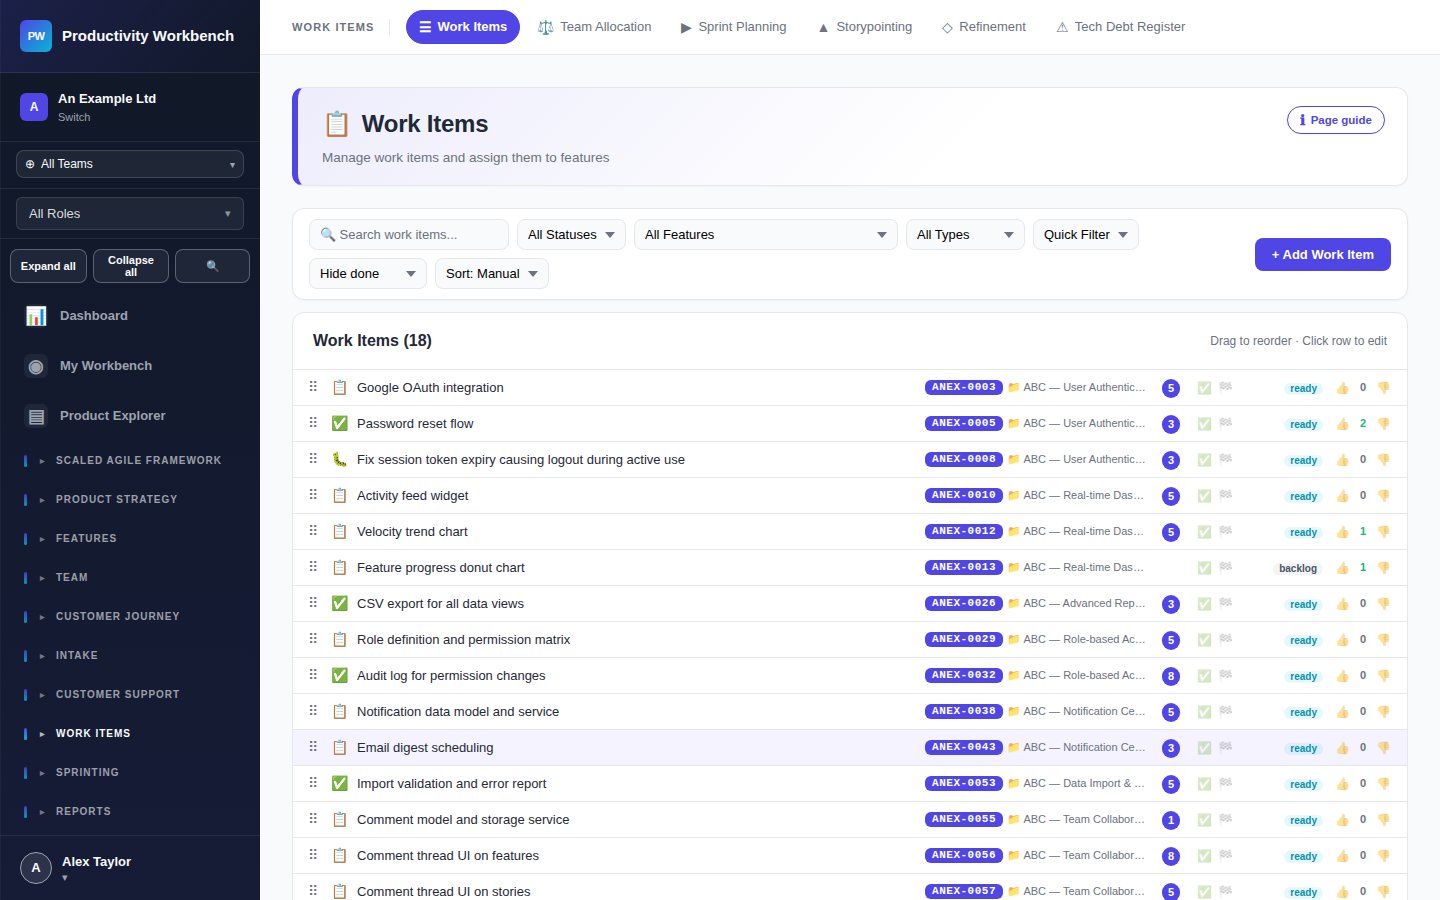The height and width of the screenshot is (900, 1440).
Task: Open the All Features dropdown
Action: pyautogui.click(x=766, y=235)
